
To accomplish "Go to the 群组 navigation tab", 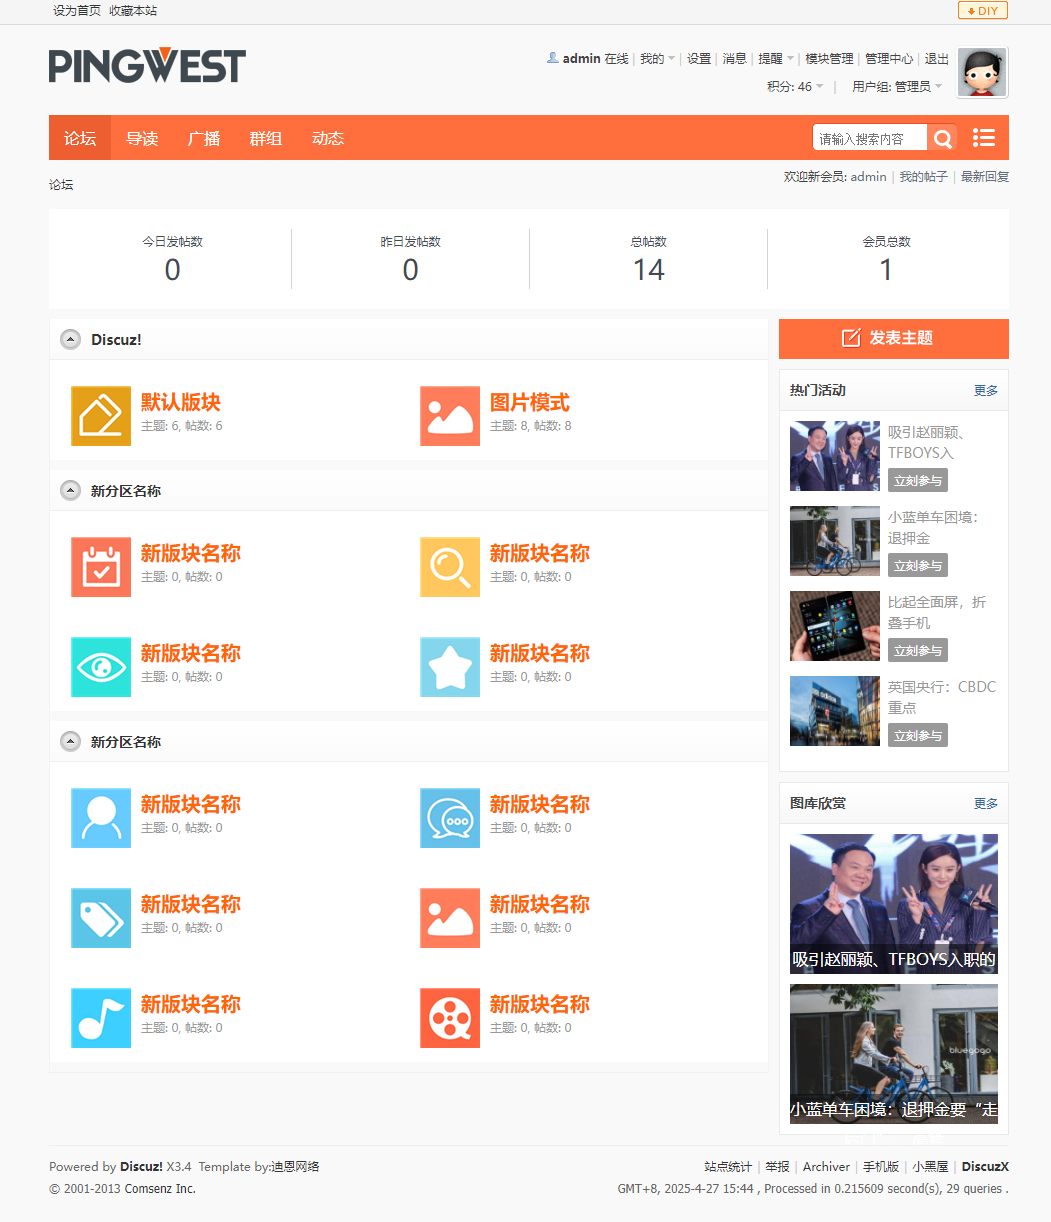I will pyautogui.click(x=266, y=139).
